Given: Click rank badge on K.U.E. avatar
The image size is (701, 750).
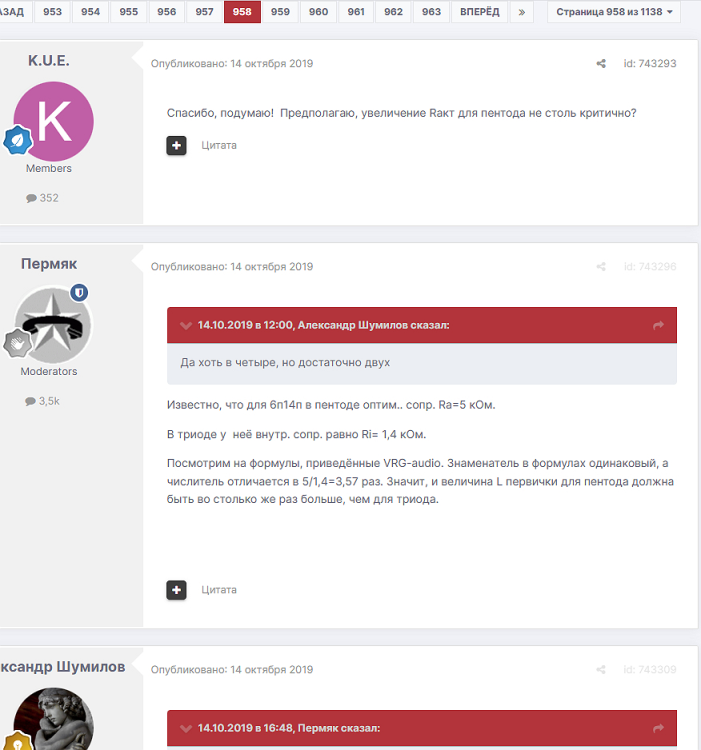Looking at the screenshot, I should (18, 140).
